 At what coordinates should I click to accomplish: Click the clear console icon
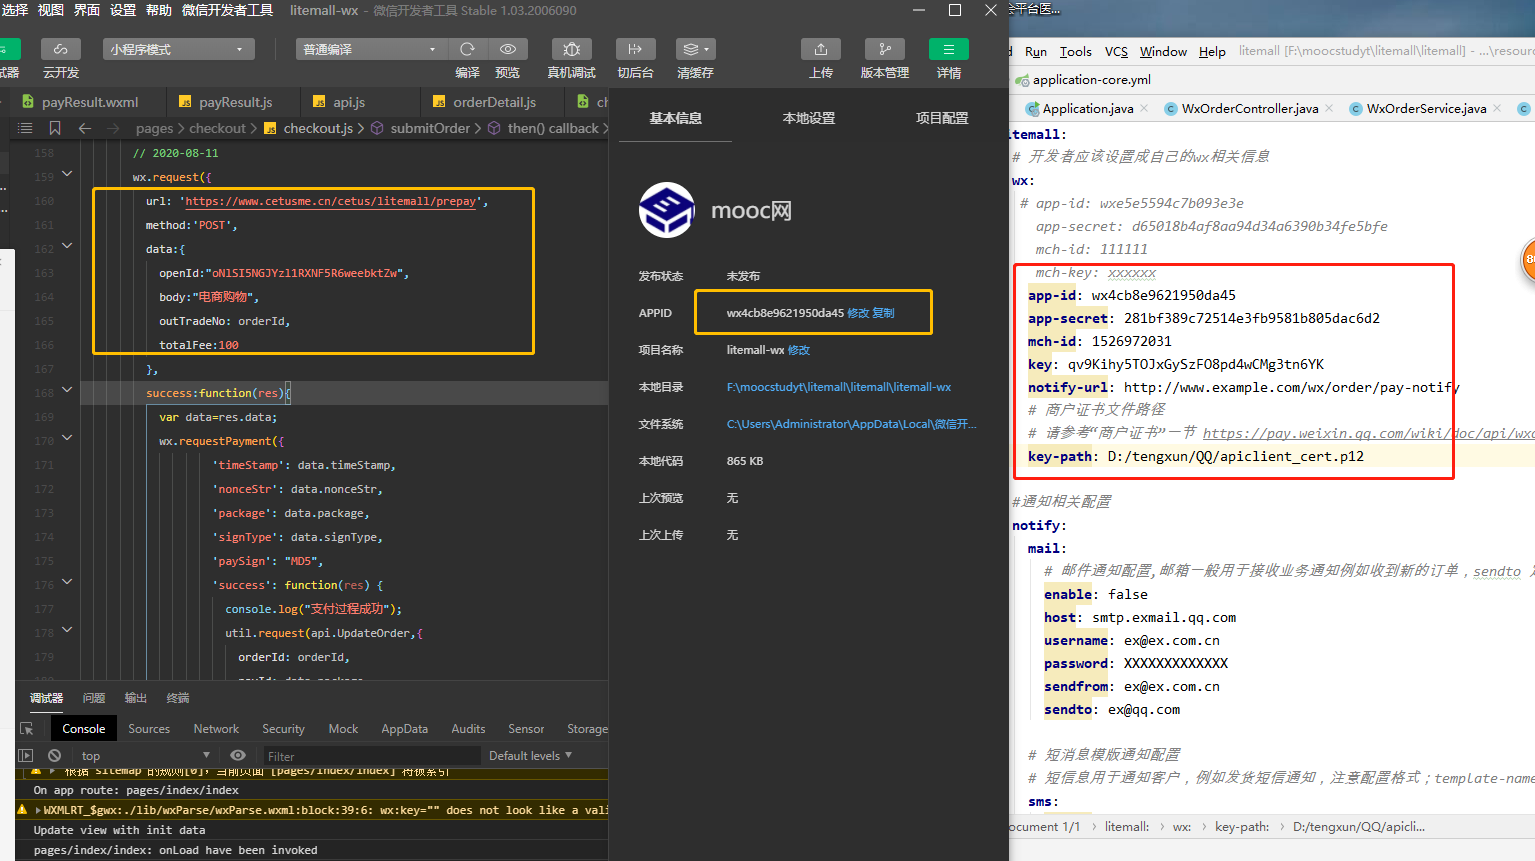pyautogui.click(x=55, y=756)
